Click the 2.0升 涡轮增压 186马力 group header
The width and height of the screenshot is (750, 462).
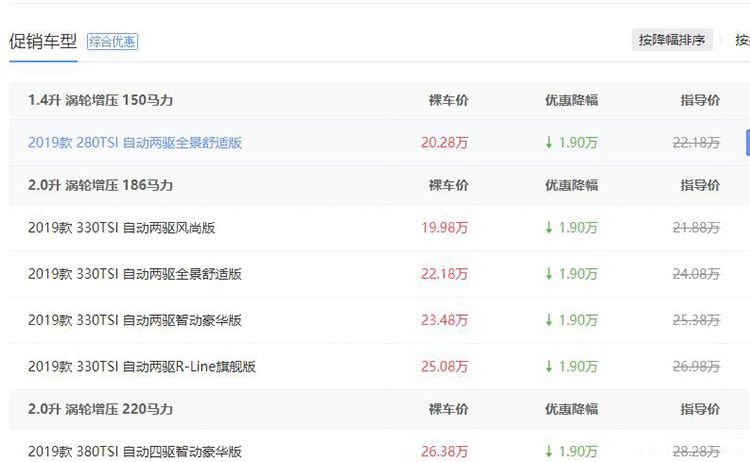[x=100, y=186]
